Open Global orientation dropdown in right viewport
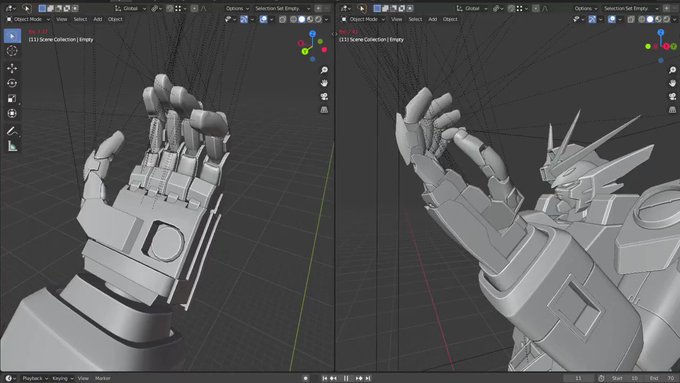680x383 pixels. click(472, 8)
